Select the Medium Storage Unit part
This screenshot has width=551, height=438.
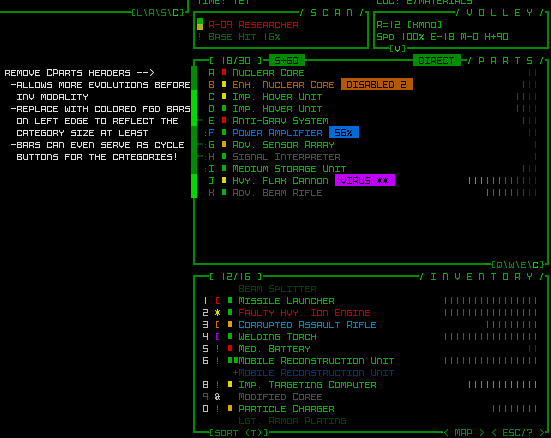point(289,168)
